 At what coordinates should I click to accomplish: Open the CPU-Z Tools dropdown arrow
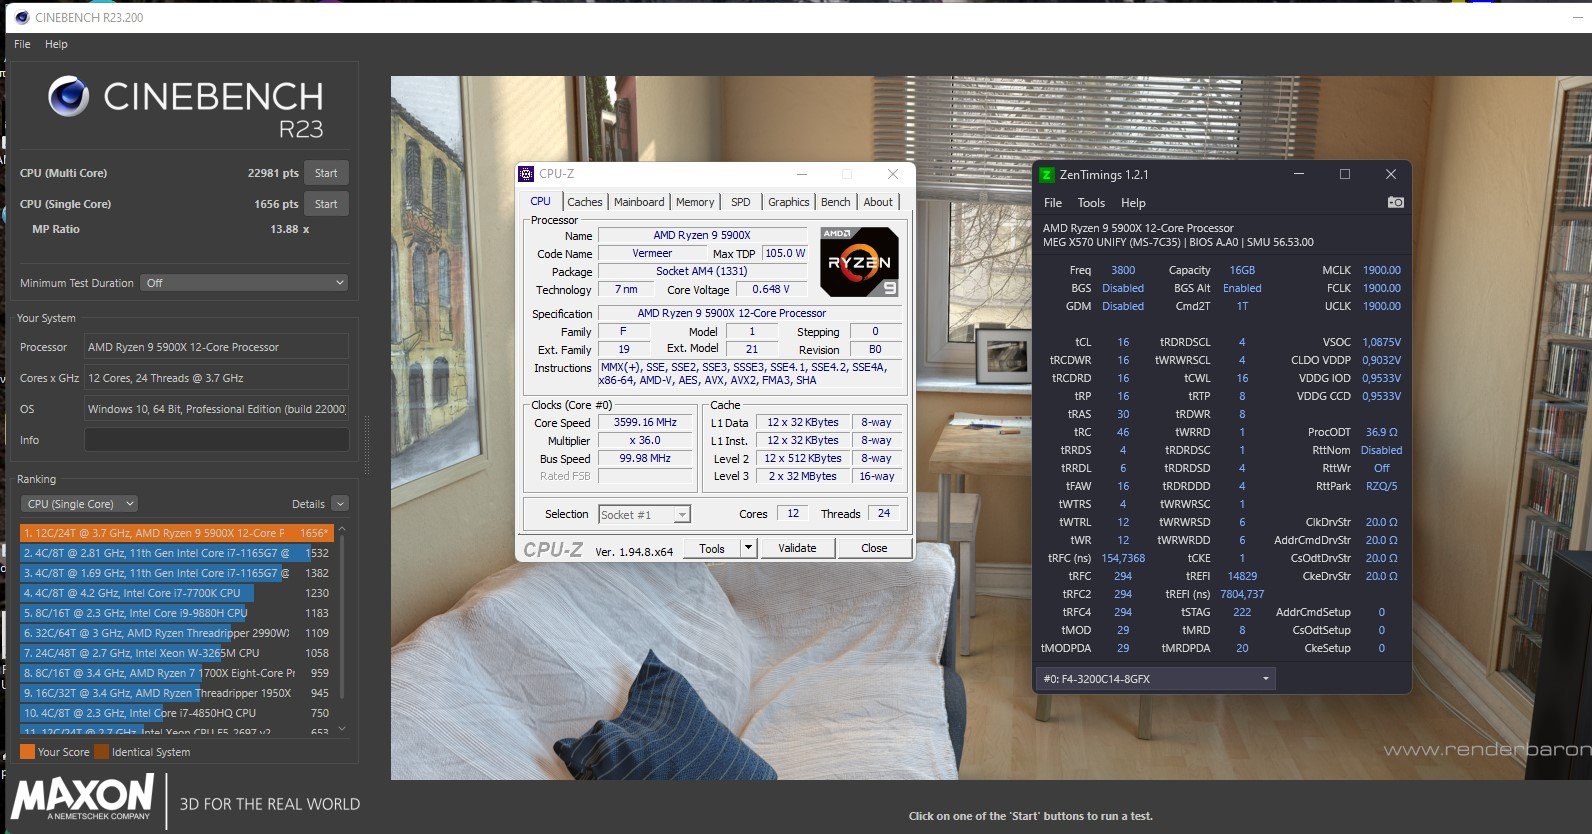tap(748, 548)
